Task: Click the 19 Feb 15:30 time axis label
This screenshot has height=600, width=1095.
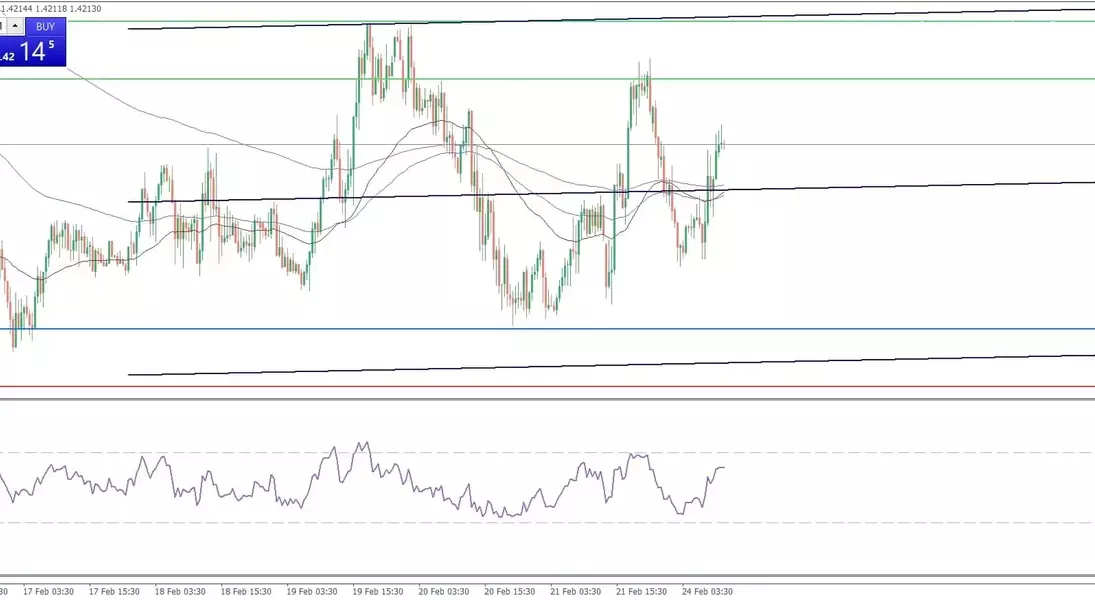Action: coord(379,592)
